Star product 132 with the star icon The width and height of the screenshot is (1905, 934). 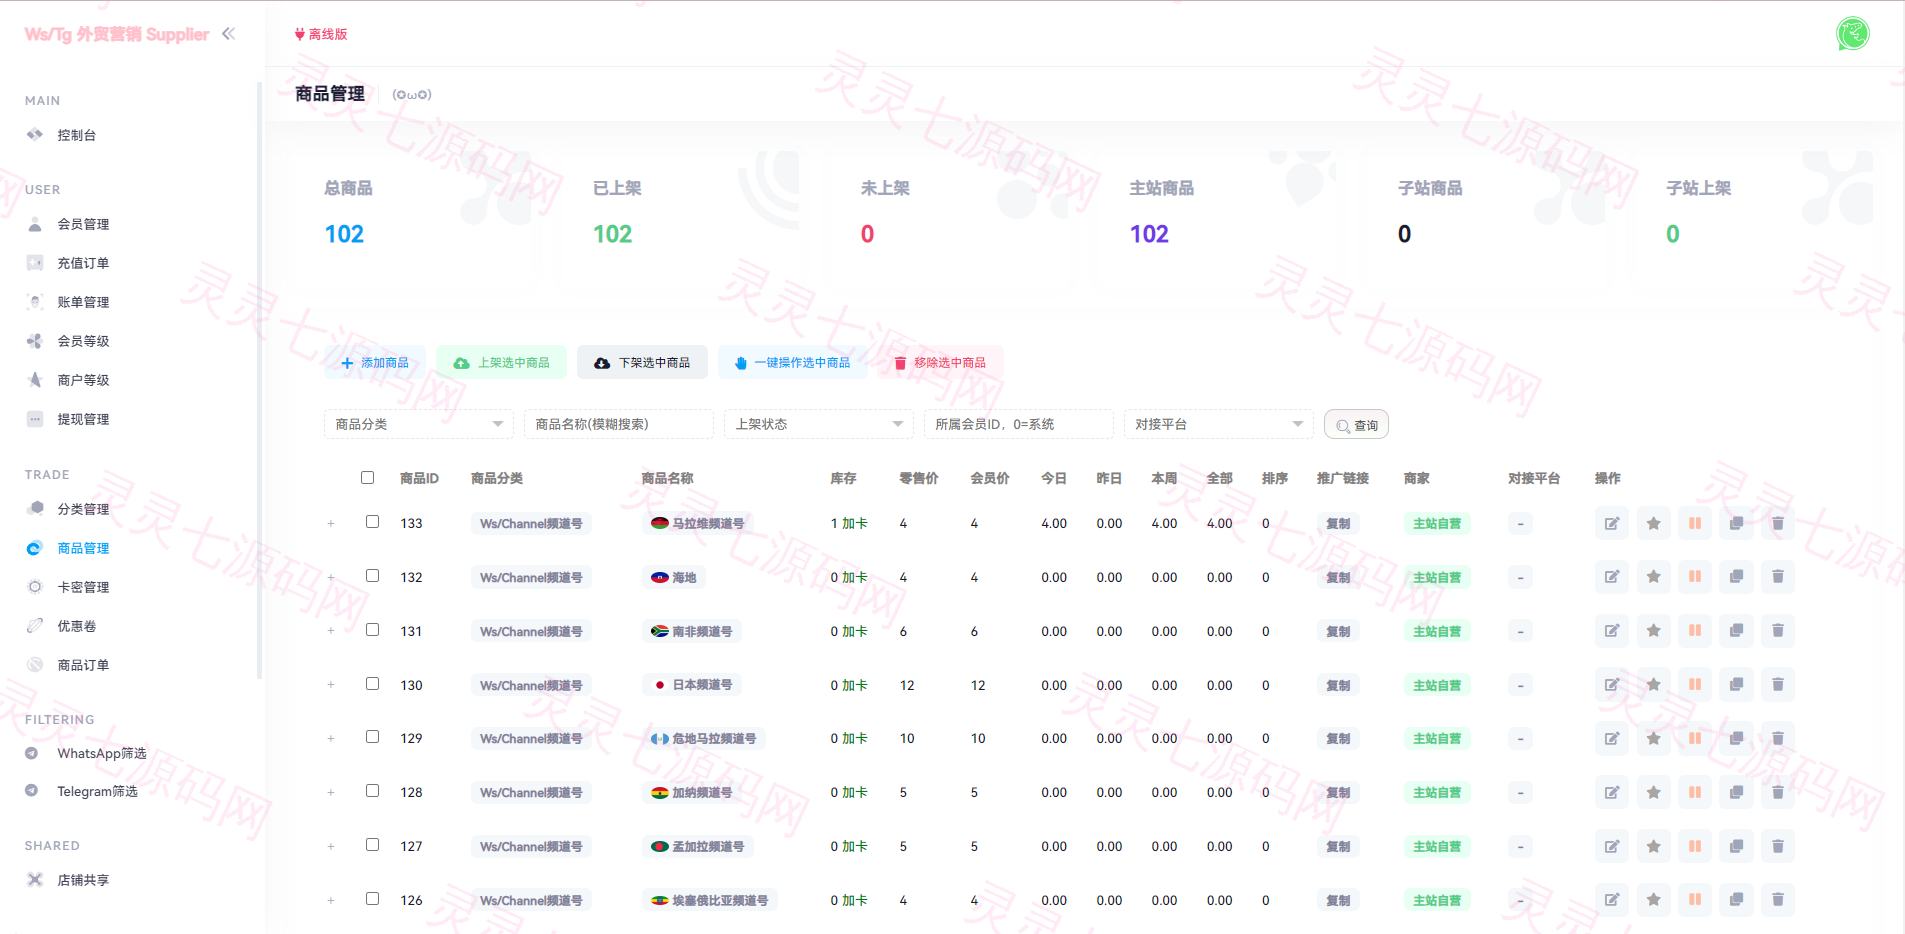click(1654, 577)
